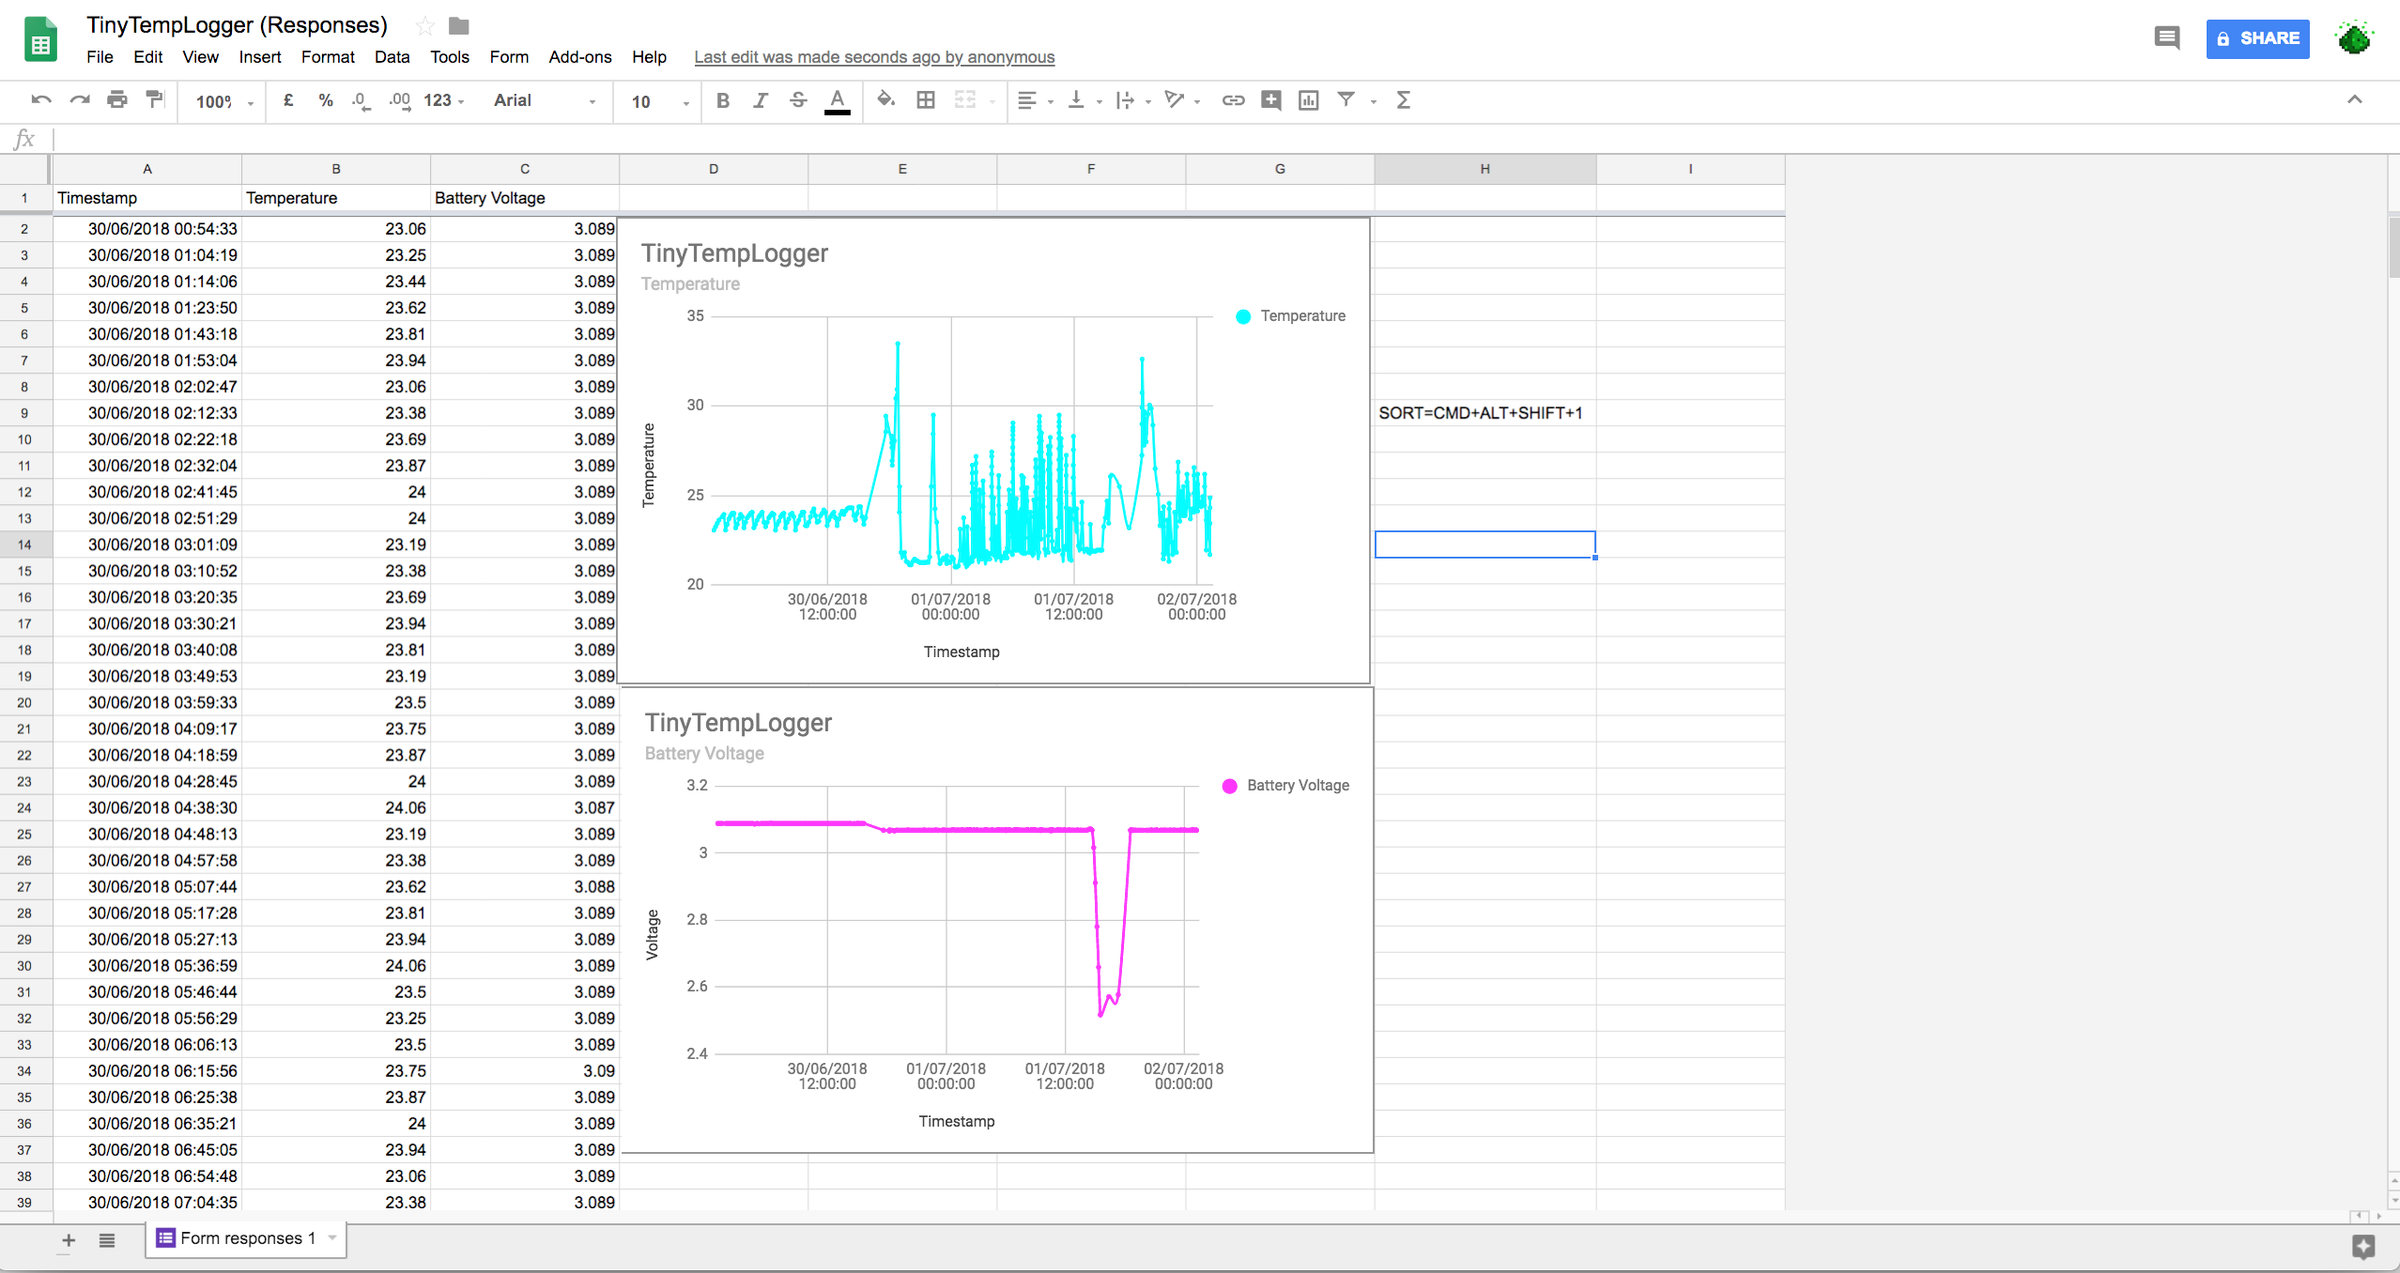The height and width of the screenshot is (1273, 2400).
Task: Open comments history icon
Action: point(2166,38)
